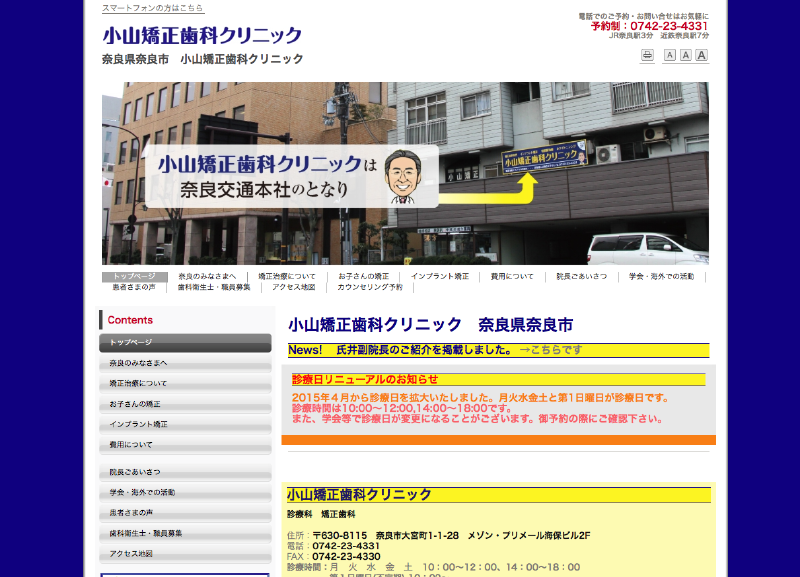The image size is (800, 577).
Task: Select アクセス地図 in the Contents sidebar
Action: (x=185, y=554)
